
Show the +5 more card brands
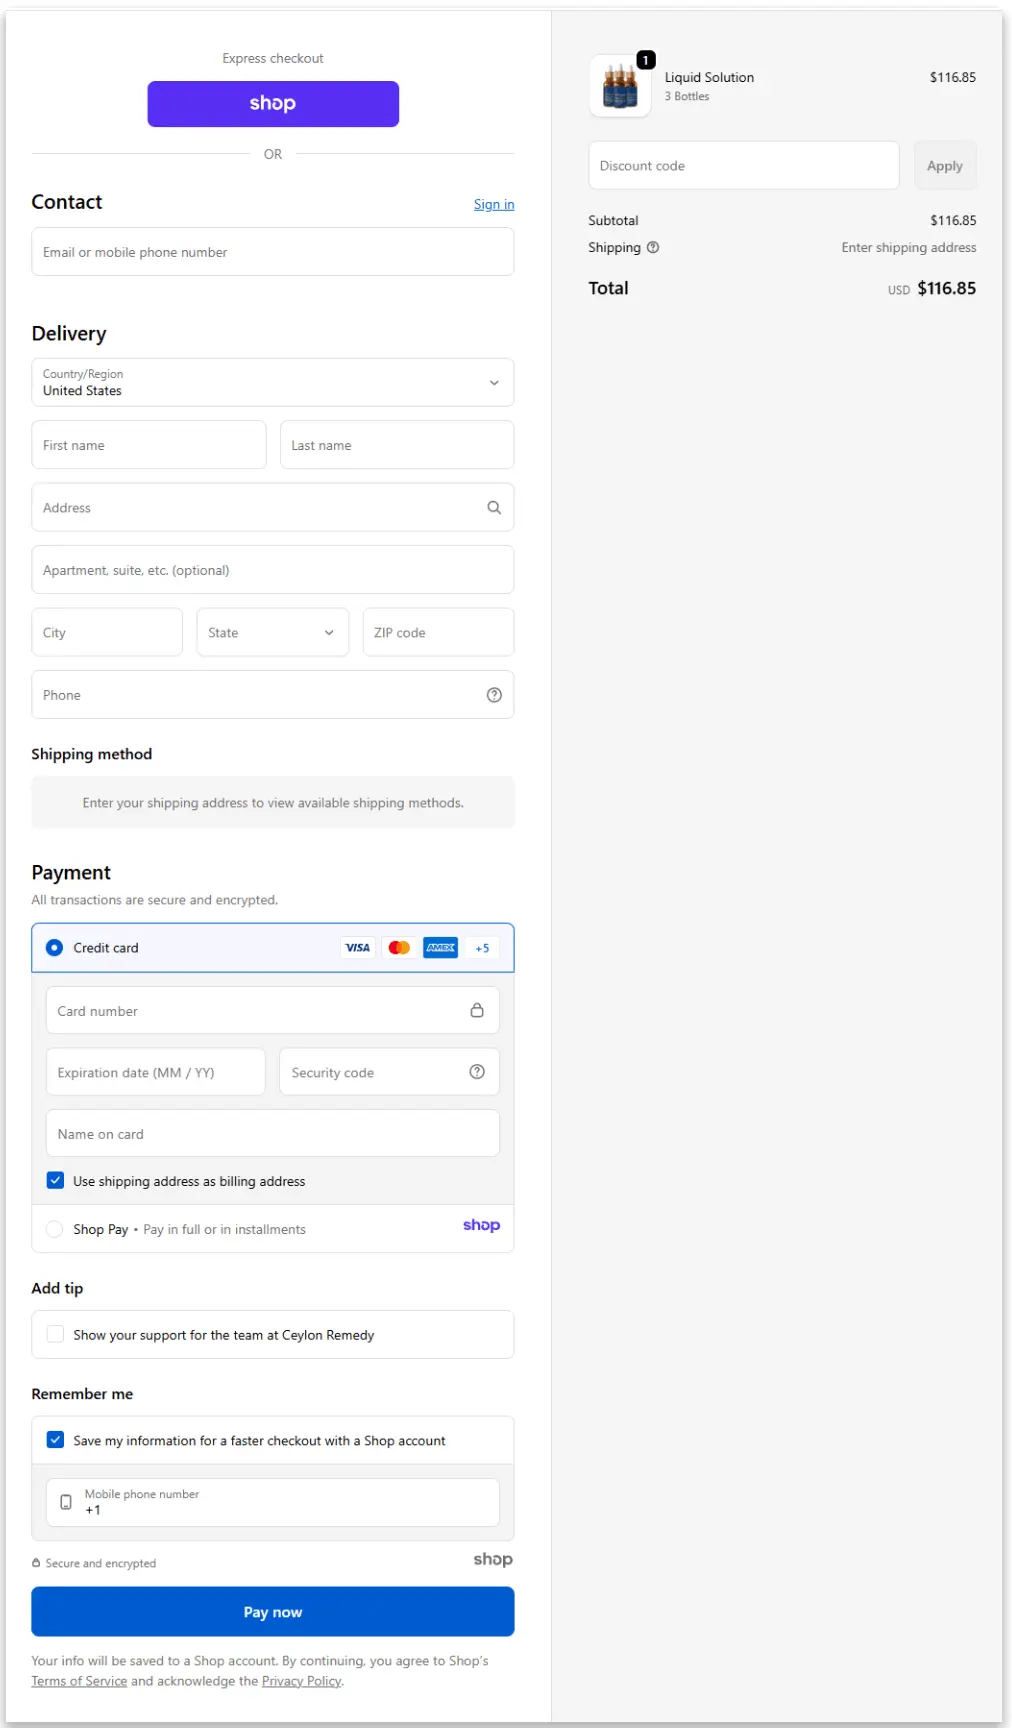point(482,948)
